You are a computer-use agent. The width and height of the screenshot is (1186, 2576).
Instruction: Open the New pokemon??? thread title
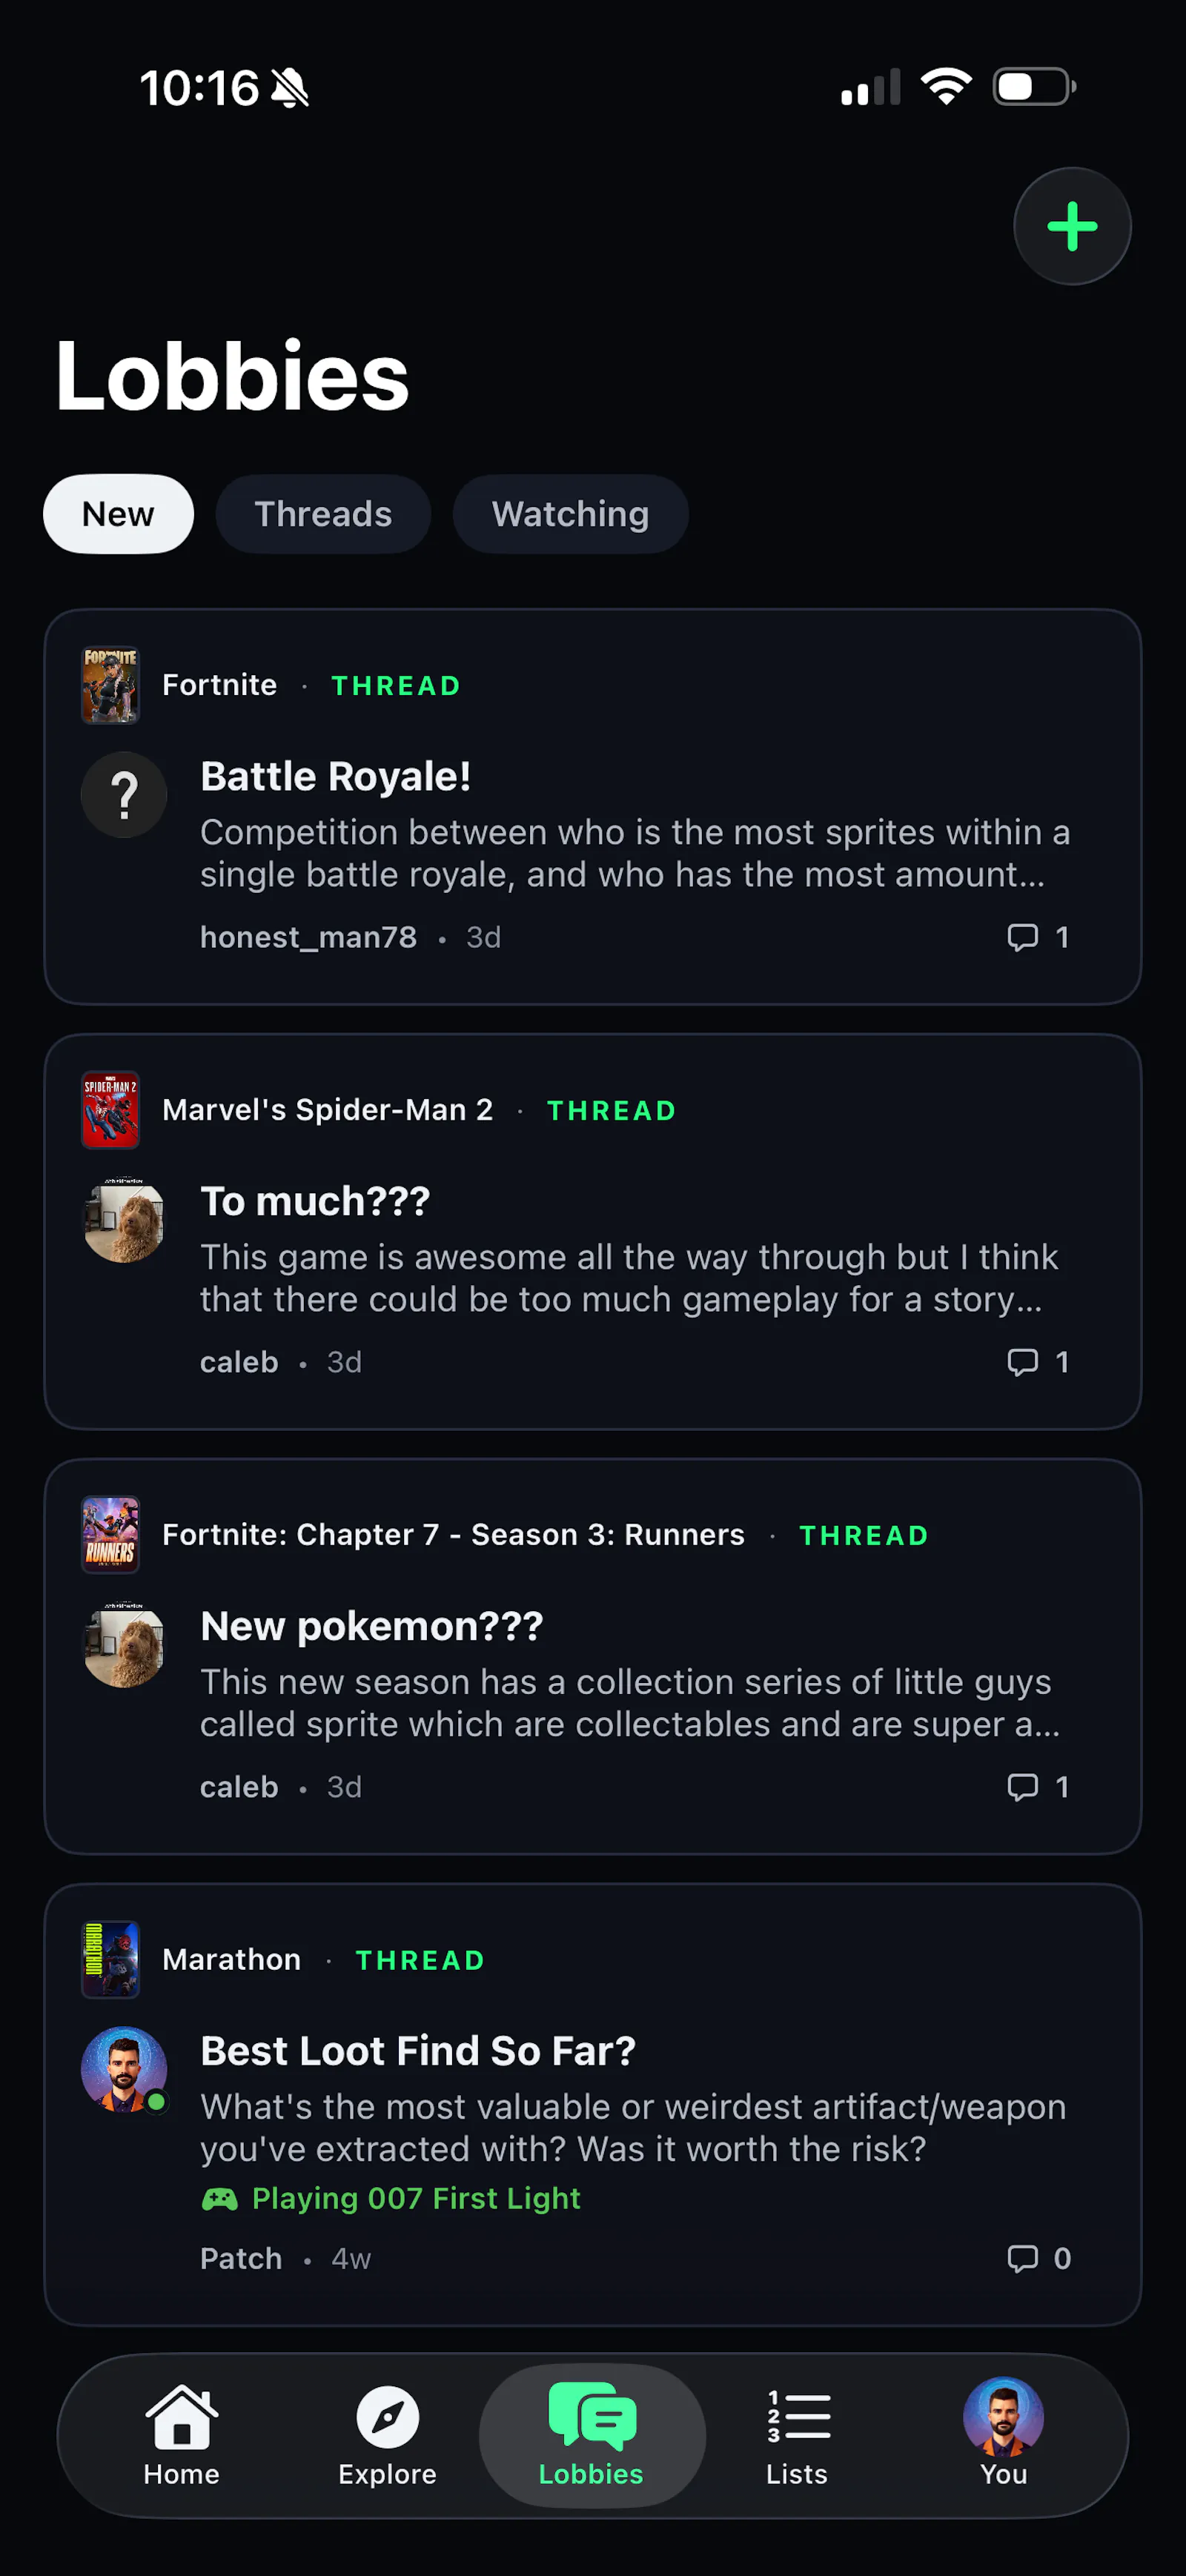(x=372, y=1626)
